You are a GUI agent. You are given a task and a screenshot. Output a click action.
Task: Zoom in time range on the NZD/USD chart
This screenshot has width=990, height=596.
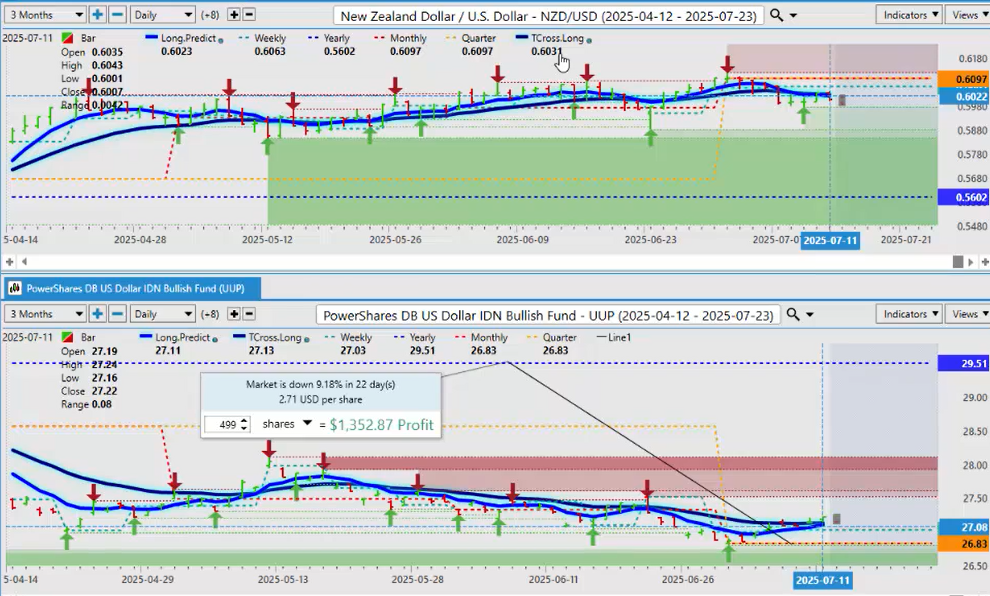(x=98, y=15)
